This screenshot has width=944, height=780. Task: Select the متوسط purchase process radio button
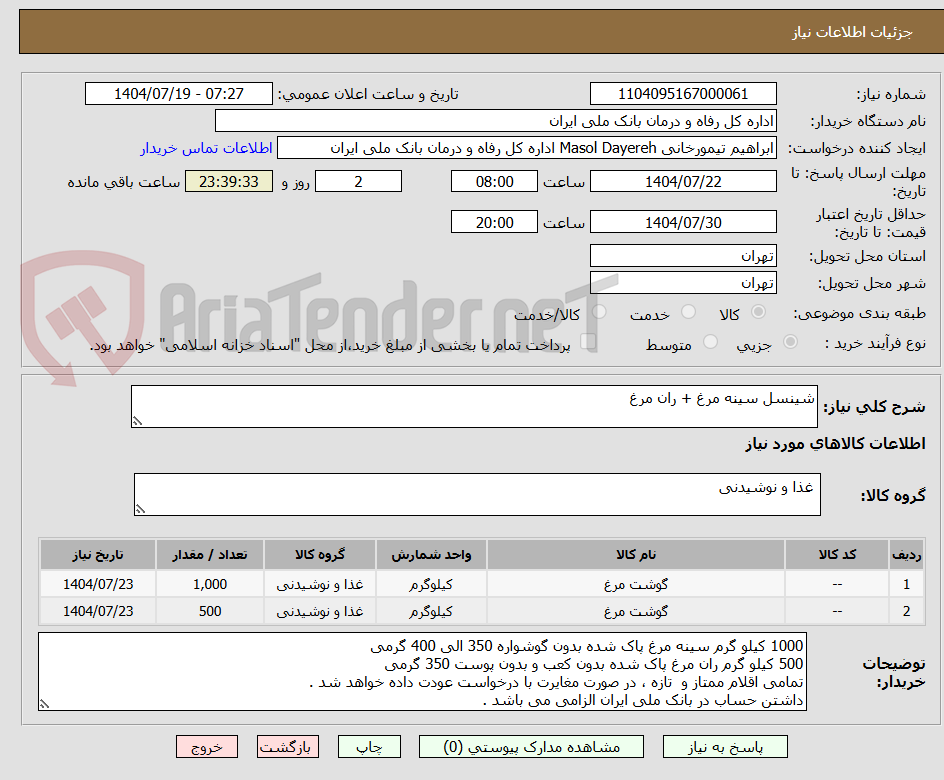point(710,343)
